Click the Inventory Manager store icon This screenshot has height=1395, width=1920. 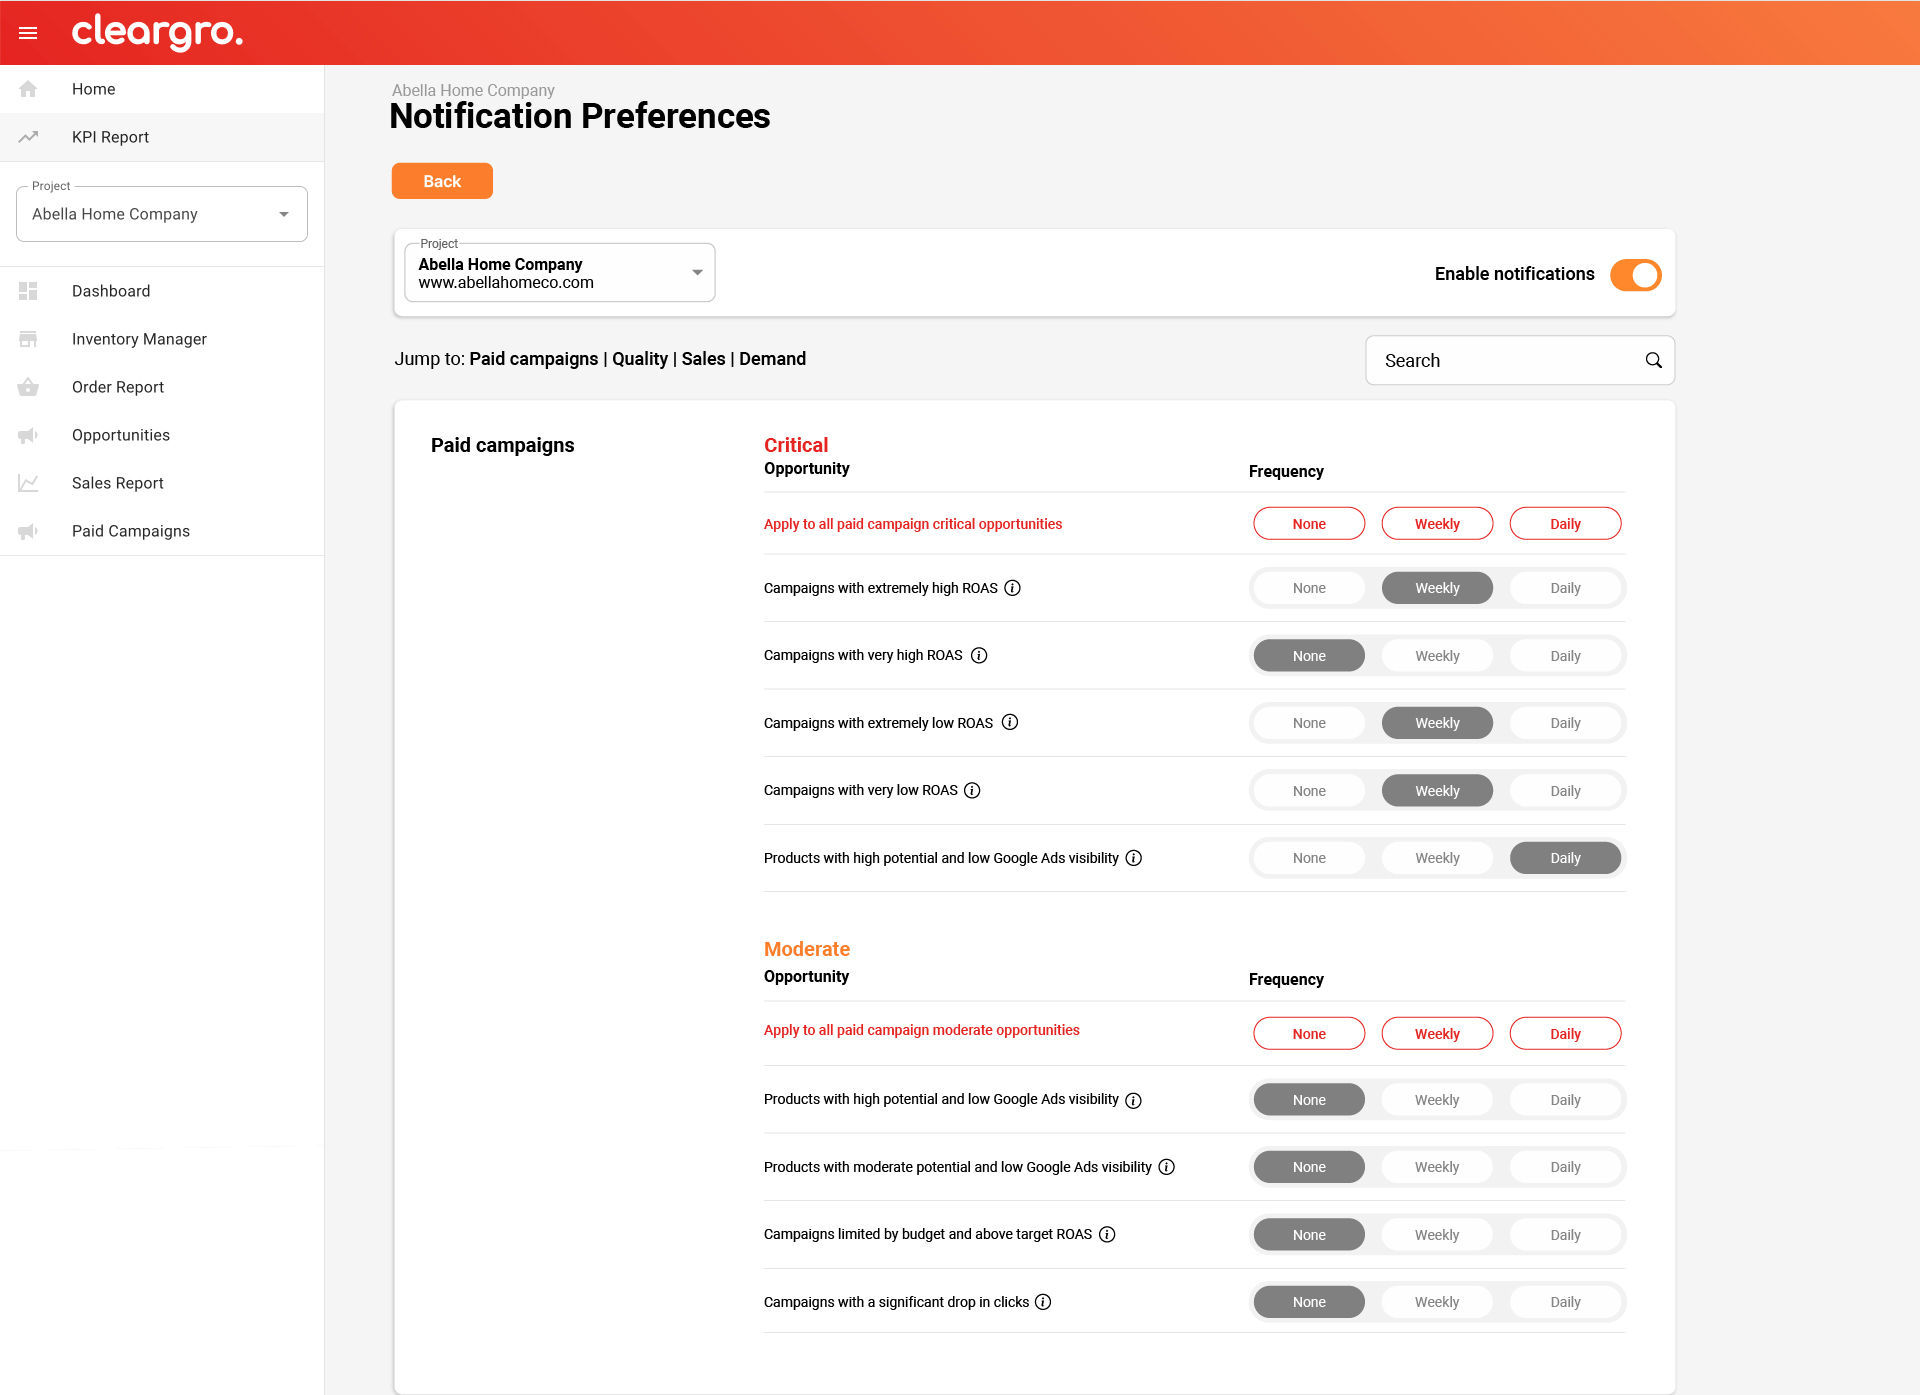pos(28,339)
